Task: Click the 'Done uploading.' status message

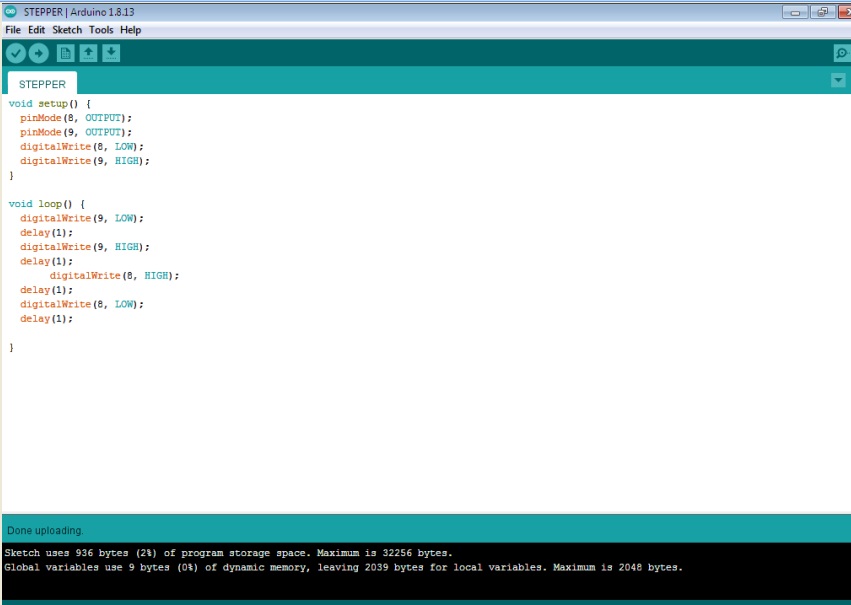Action: pyautogui.click(x=45, y=531)
